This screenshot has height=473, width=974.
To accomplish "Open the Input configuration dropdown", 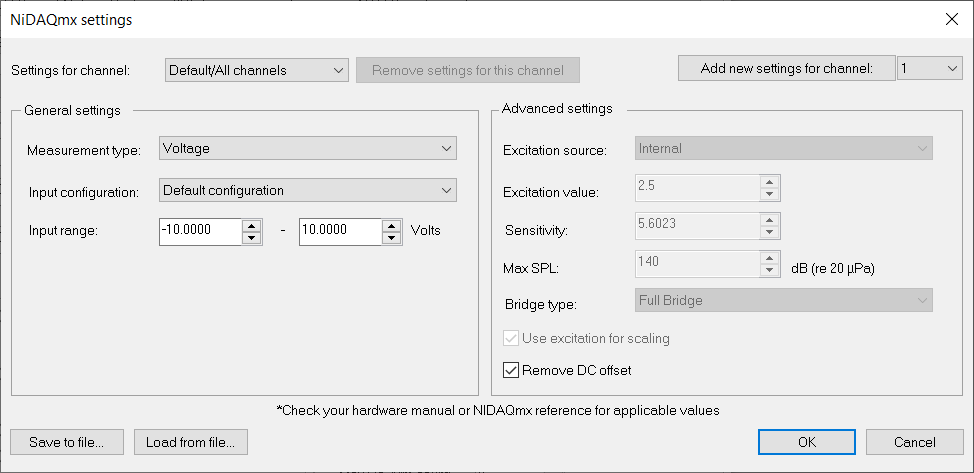I will 308,190.
